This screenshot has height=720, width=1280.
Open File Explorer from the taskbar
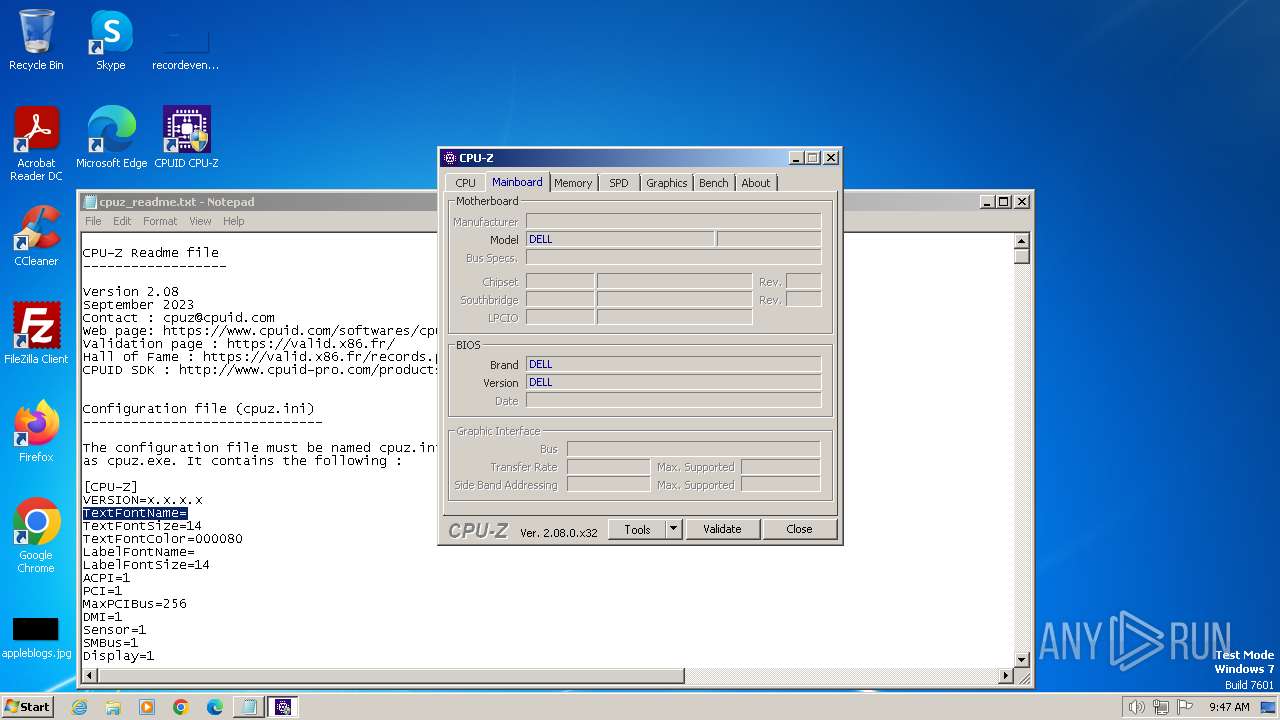[x=113, y=707]
